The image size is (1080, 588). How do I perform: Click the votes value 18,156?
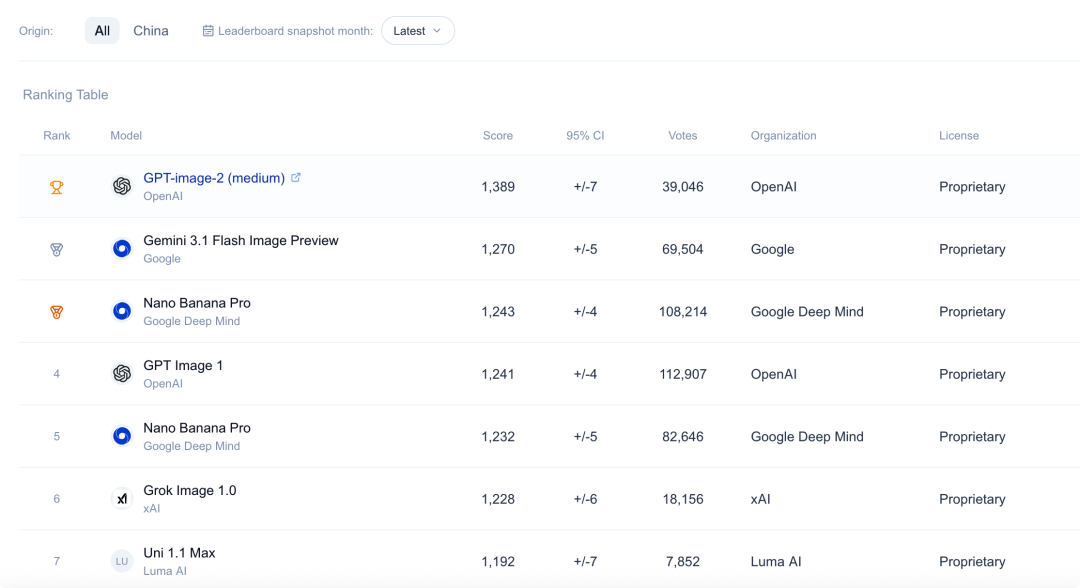(x=683, y=499)
